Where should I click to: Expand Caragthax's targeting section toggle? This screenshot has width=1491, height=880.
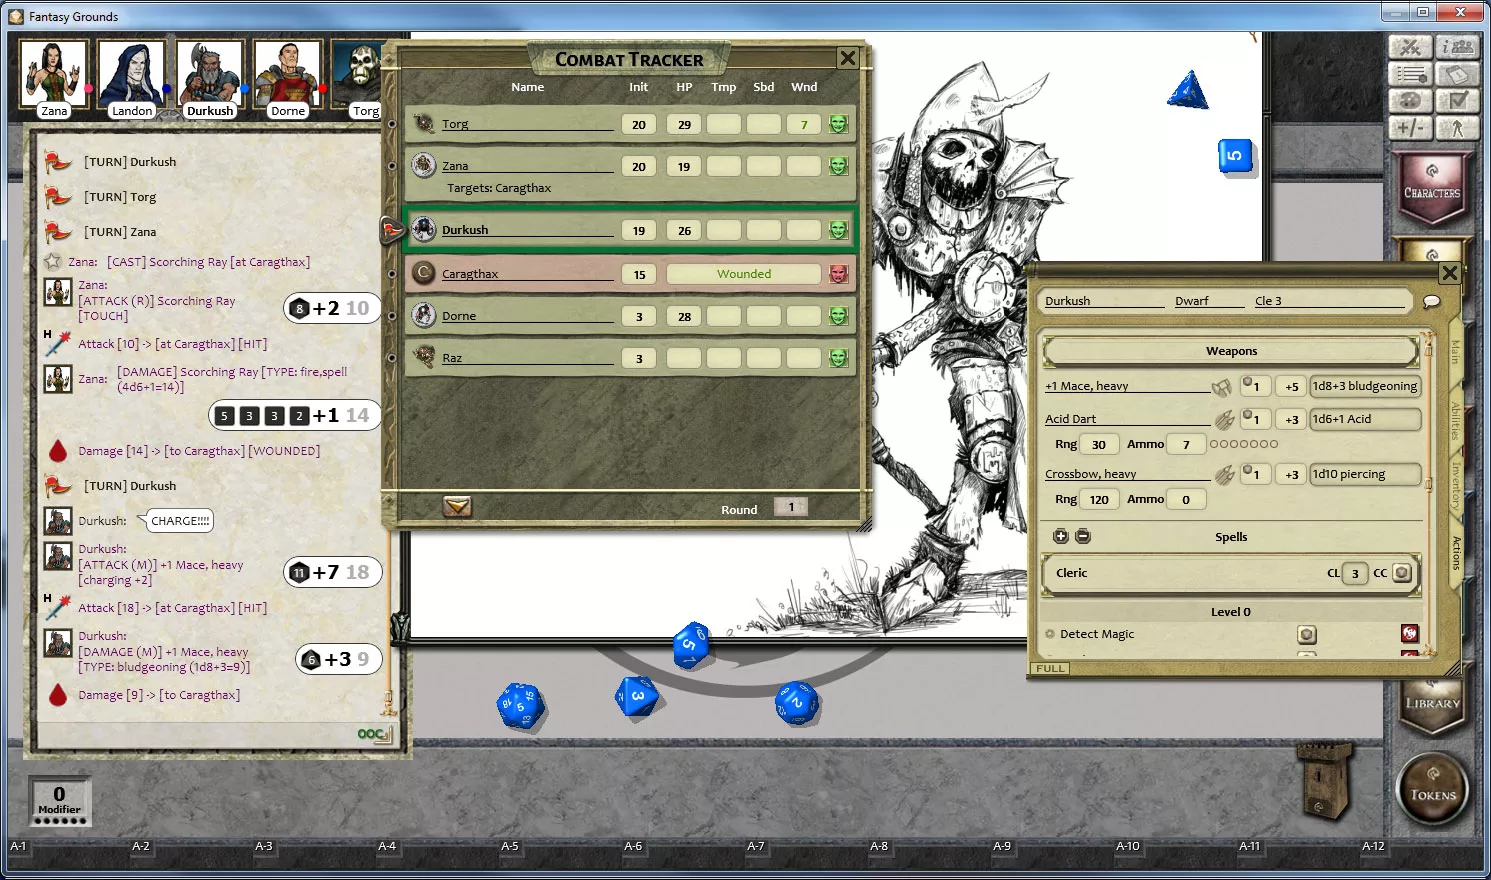[392, 274]
